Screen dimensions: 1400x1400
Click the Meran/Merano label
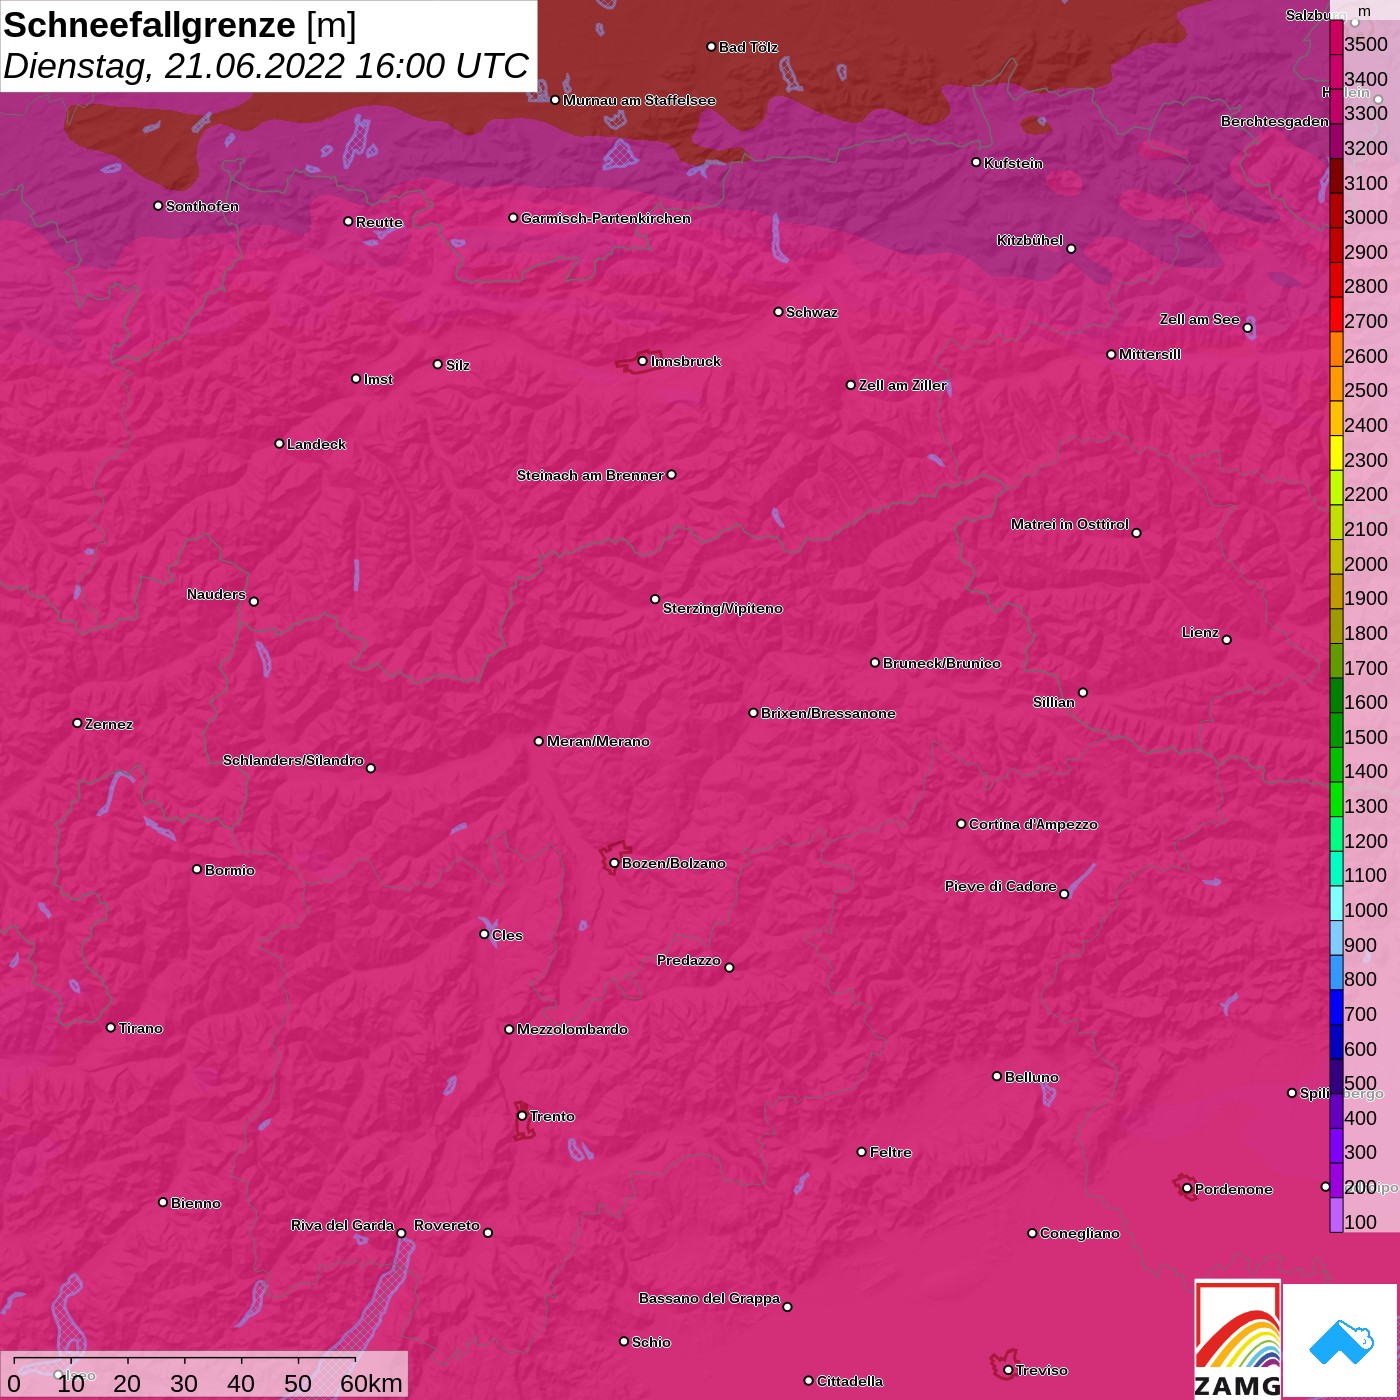[598, 741]
